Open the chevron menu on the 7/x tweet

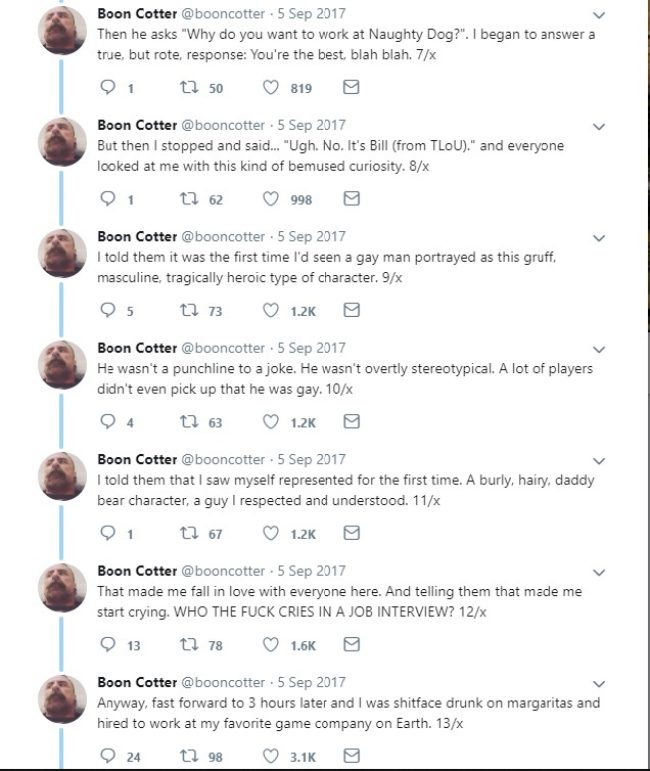(x=599, y=15)
